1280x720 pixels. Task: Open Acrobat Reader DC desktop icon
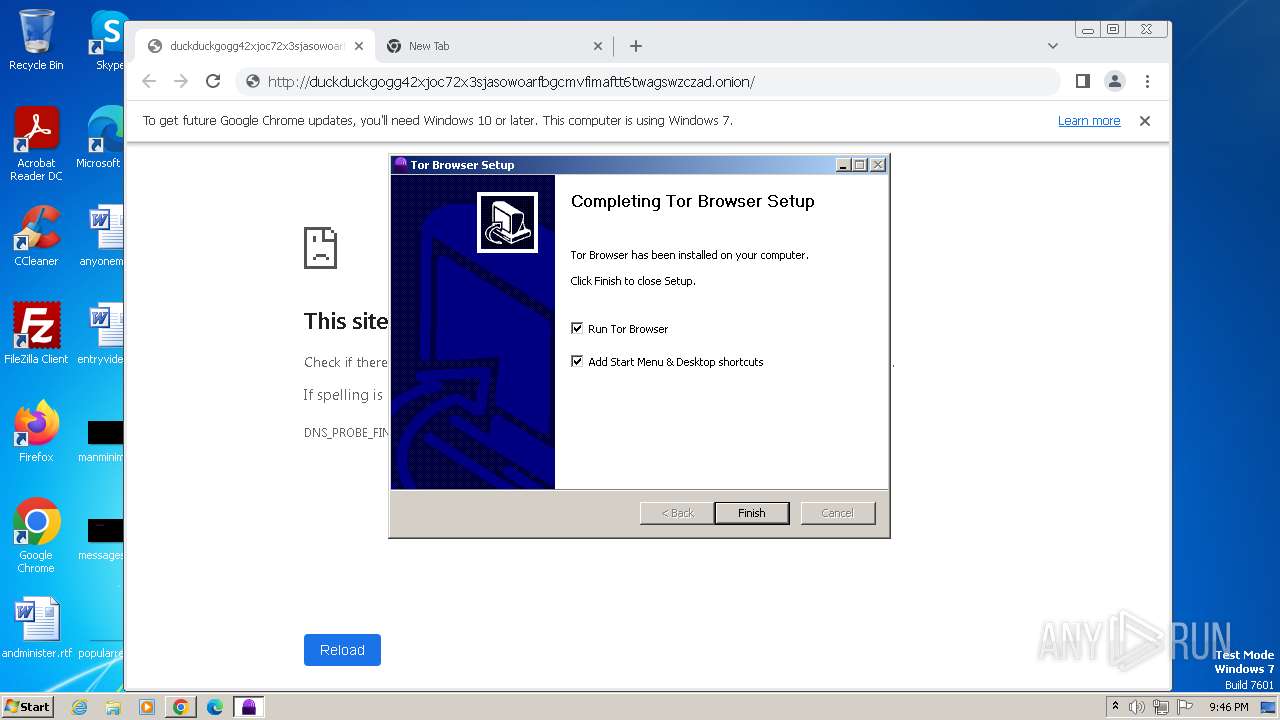point(36,144)
